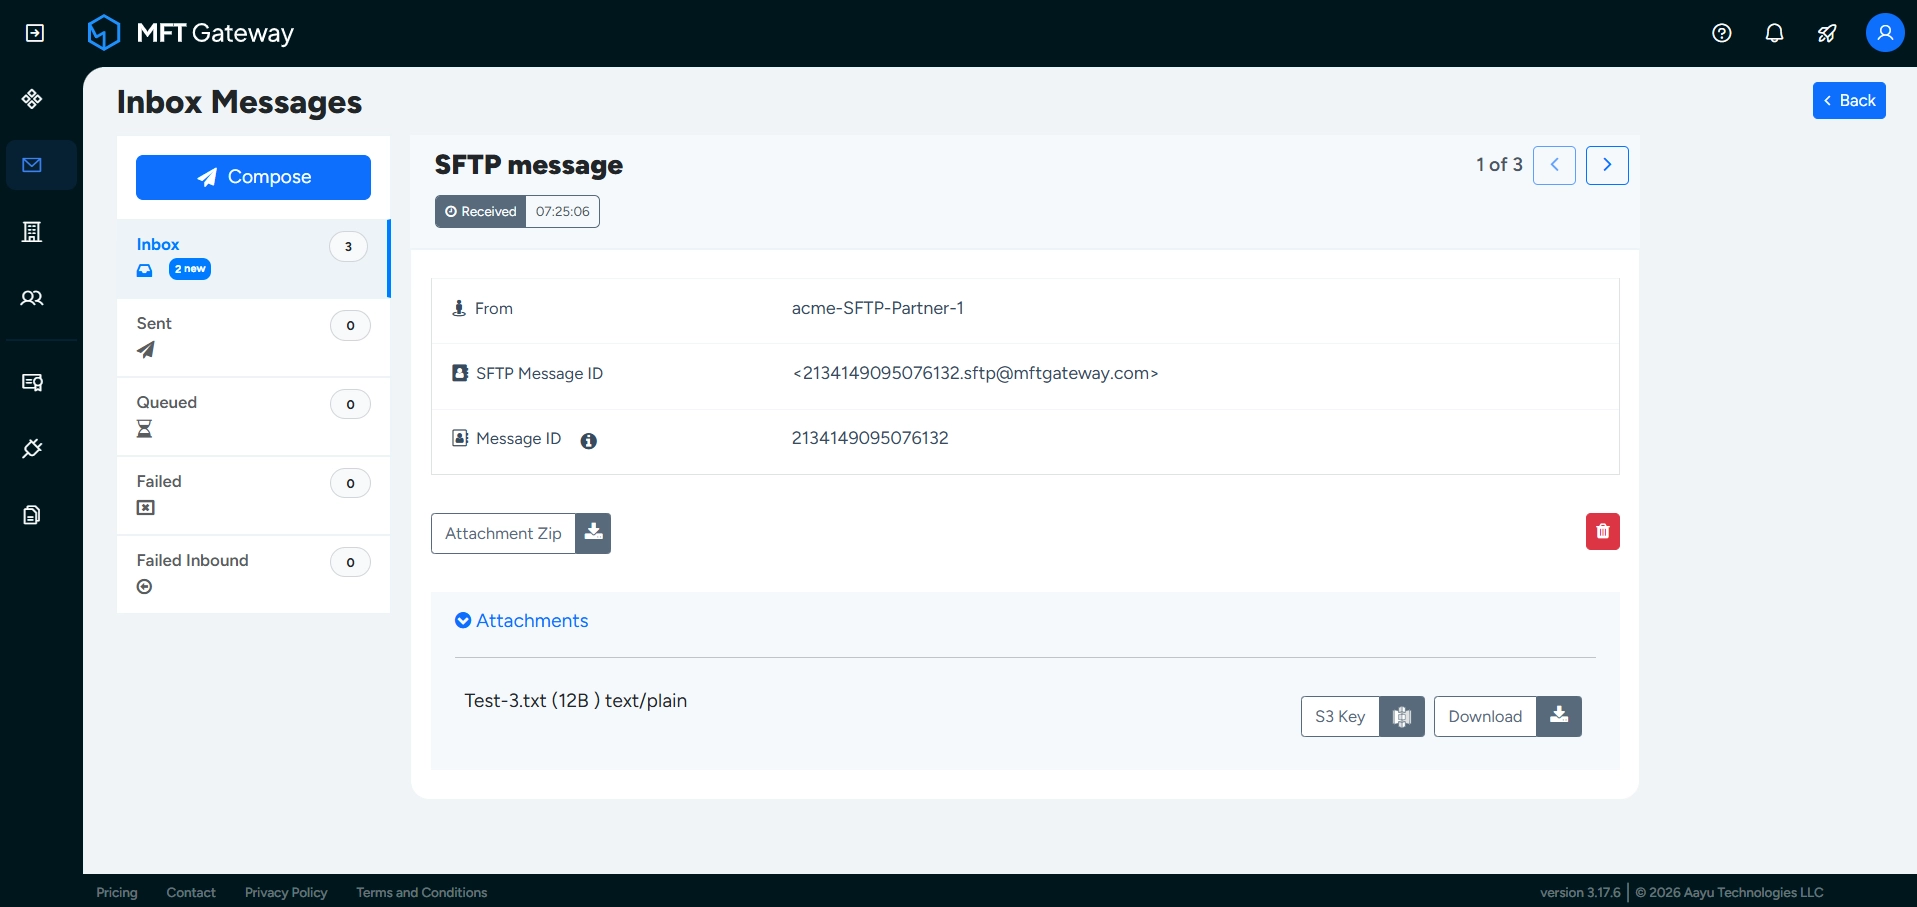Open the dashboard icon in the left sidebar

point(32,99)
